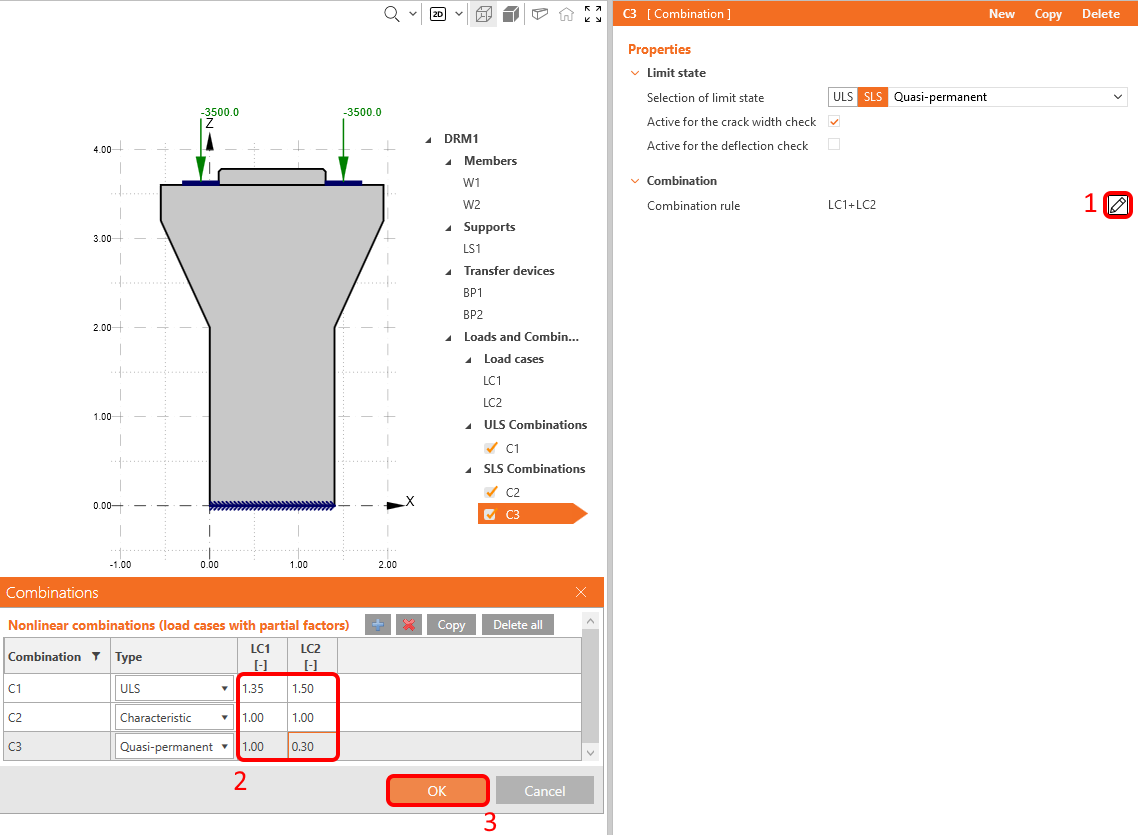Enable Active for the deflection check

click(x=834, y=145)
